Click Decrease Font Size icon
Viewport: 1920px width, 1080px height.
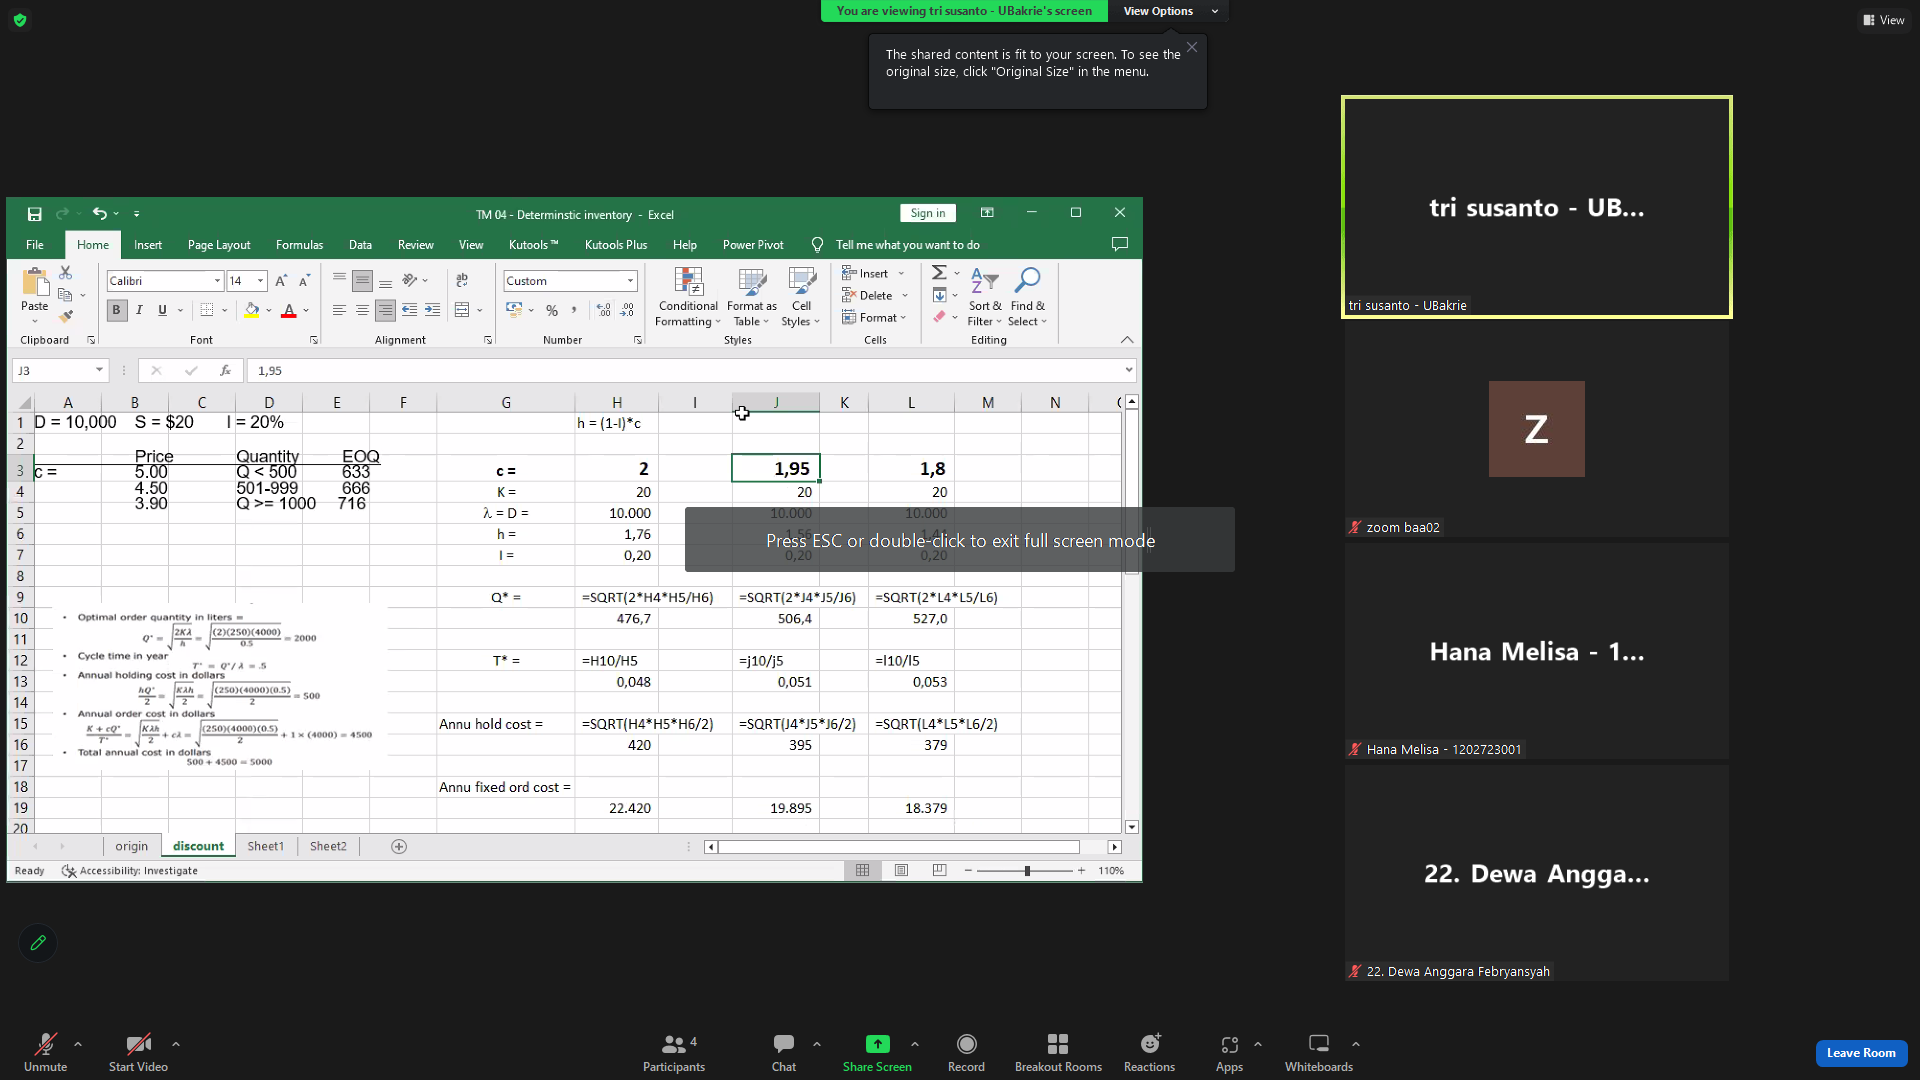click(x=304, y=281)
